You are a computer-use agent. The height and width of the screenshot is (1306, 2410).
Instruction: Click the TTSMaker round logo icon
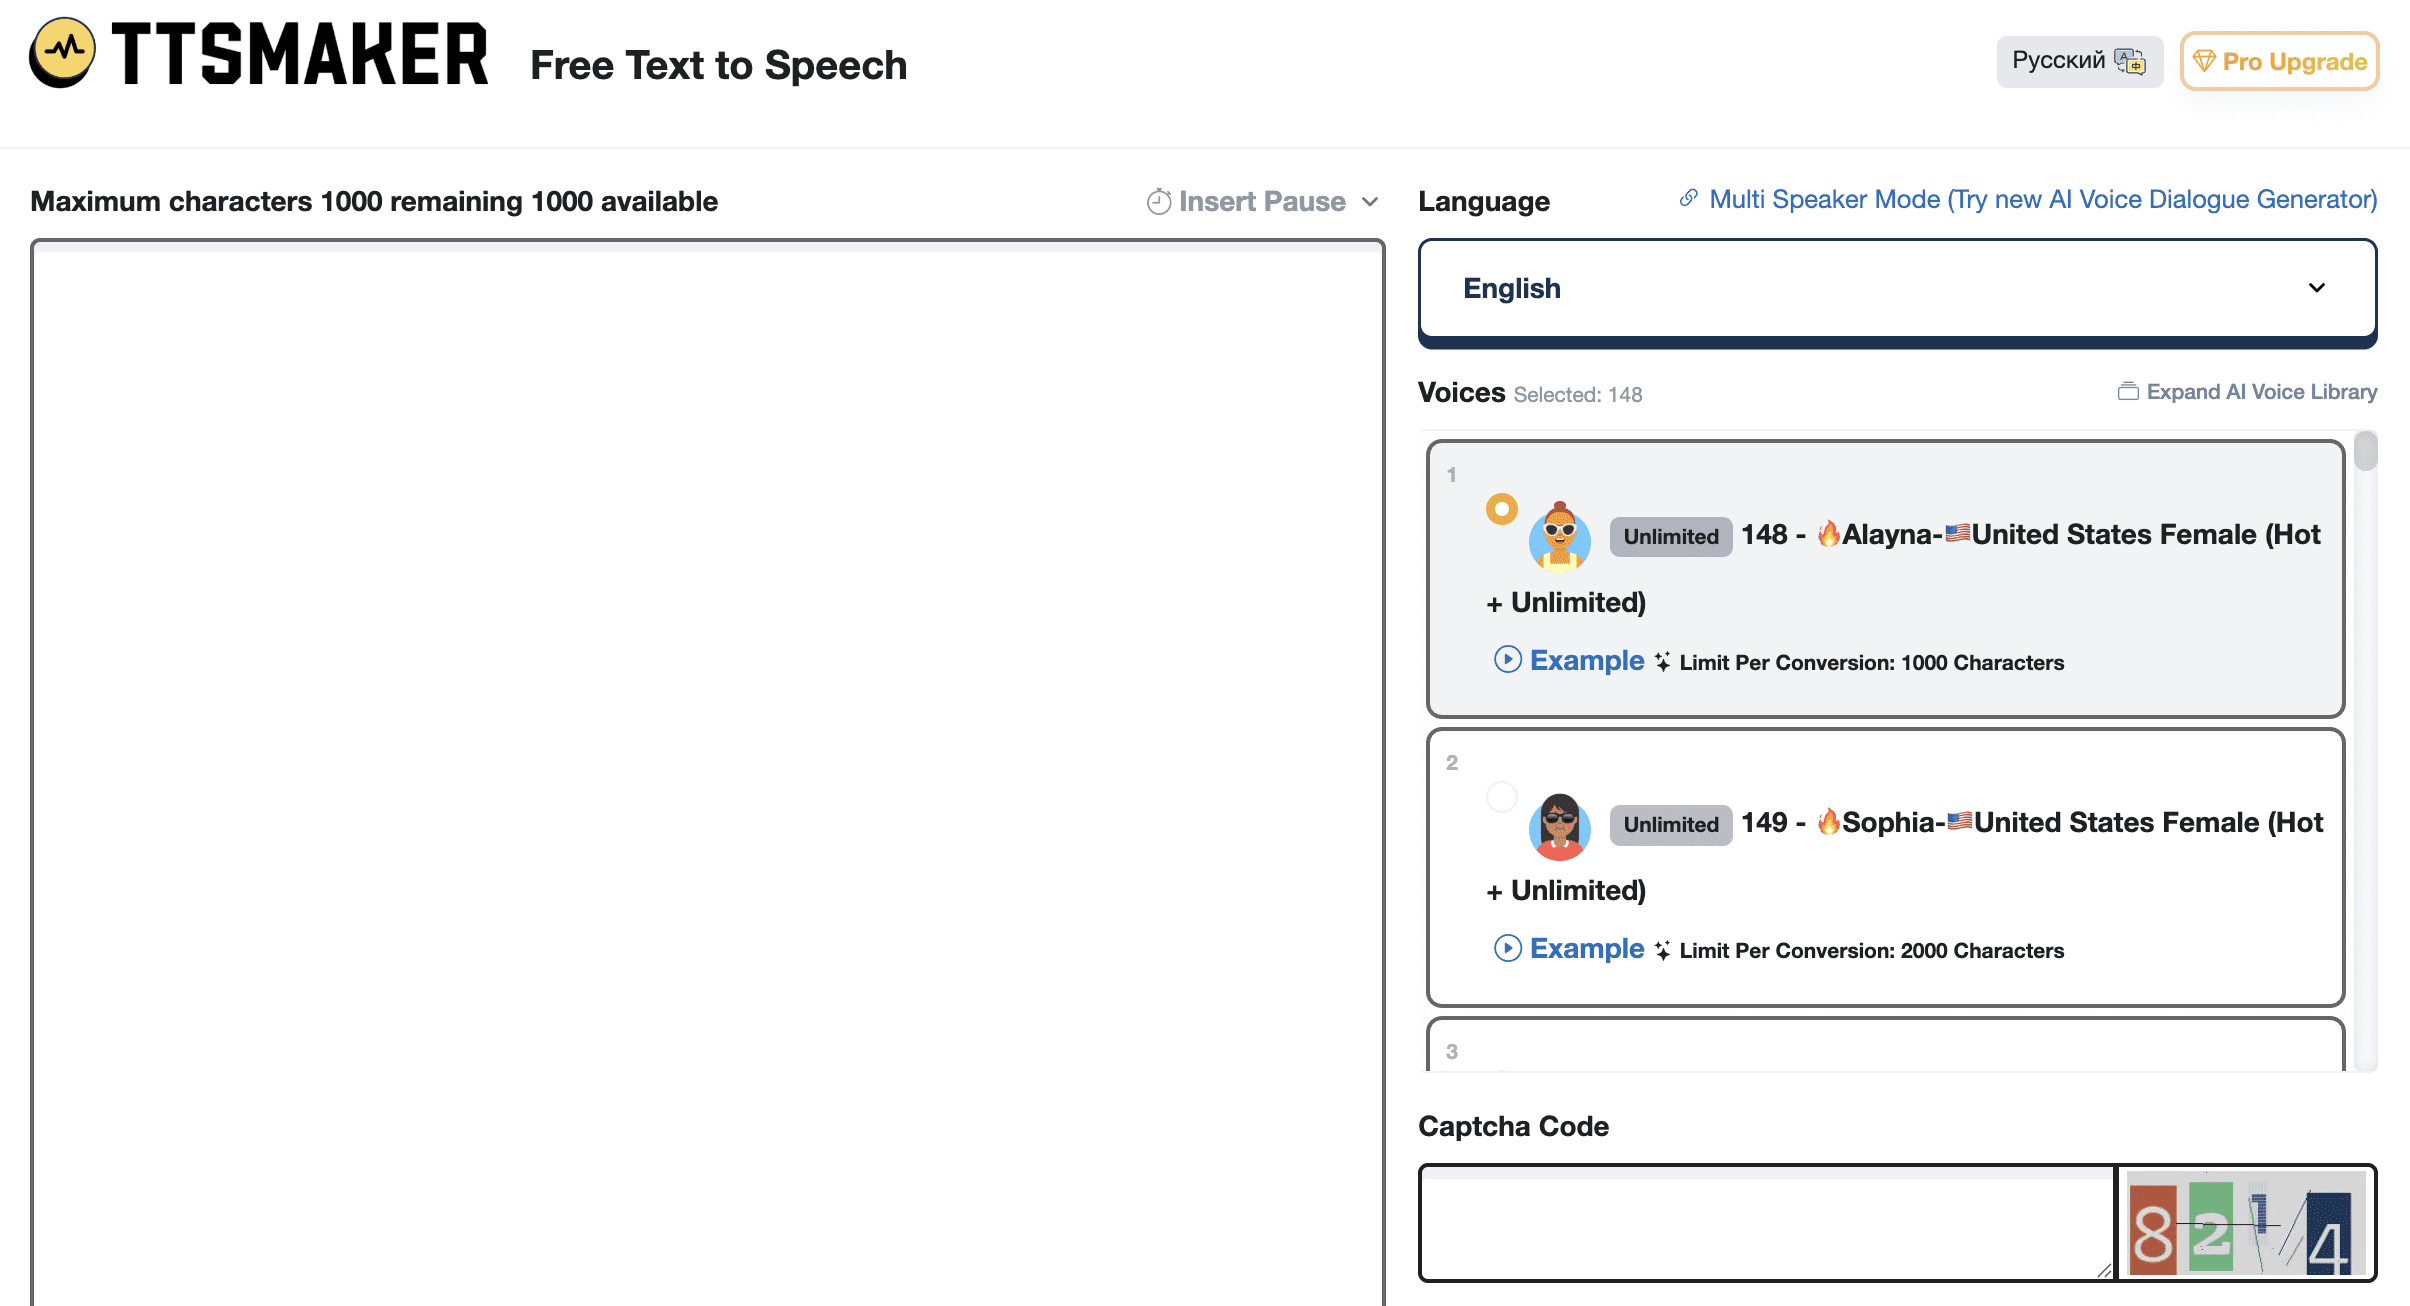pyautogui.click(x=63, y=52)
